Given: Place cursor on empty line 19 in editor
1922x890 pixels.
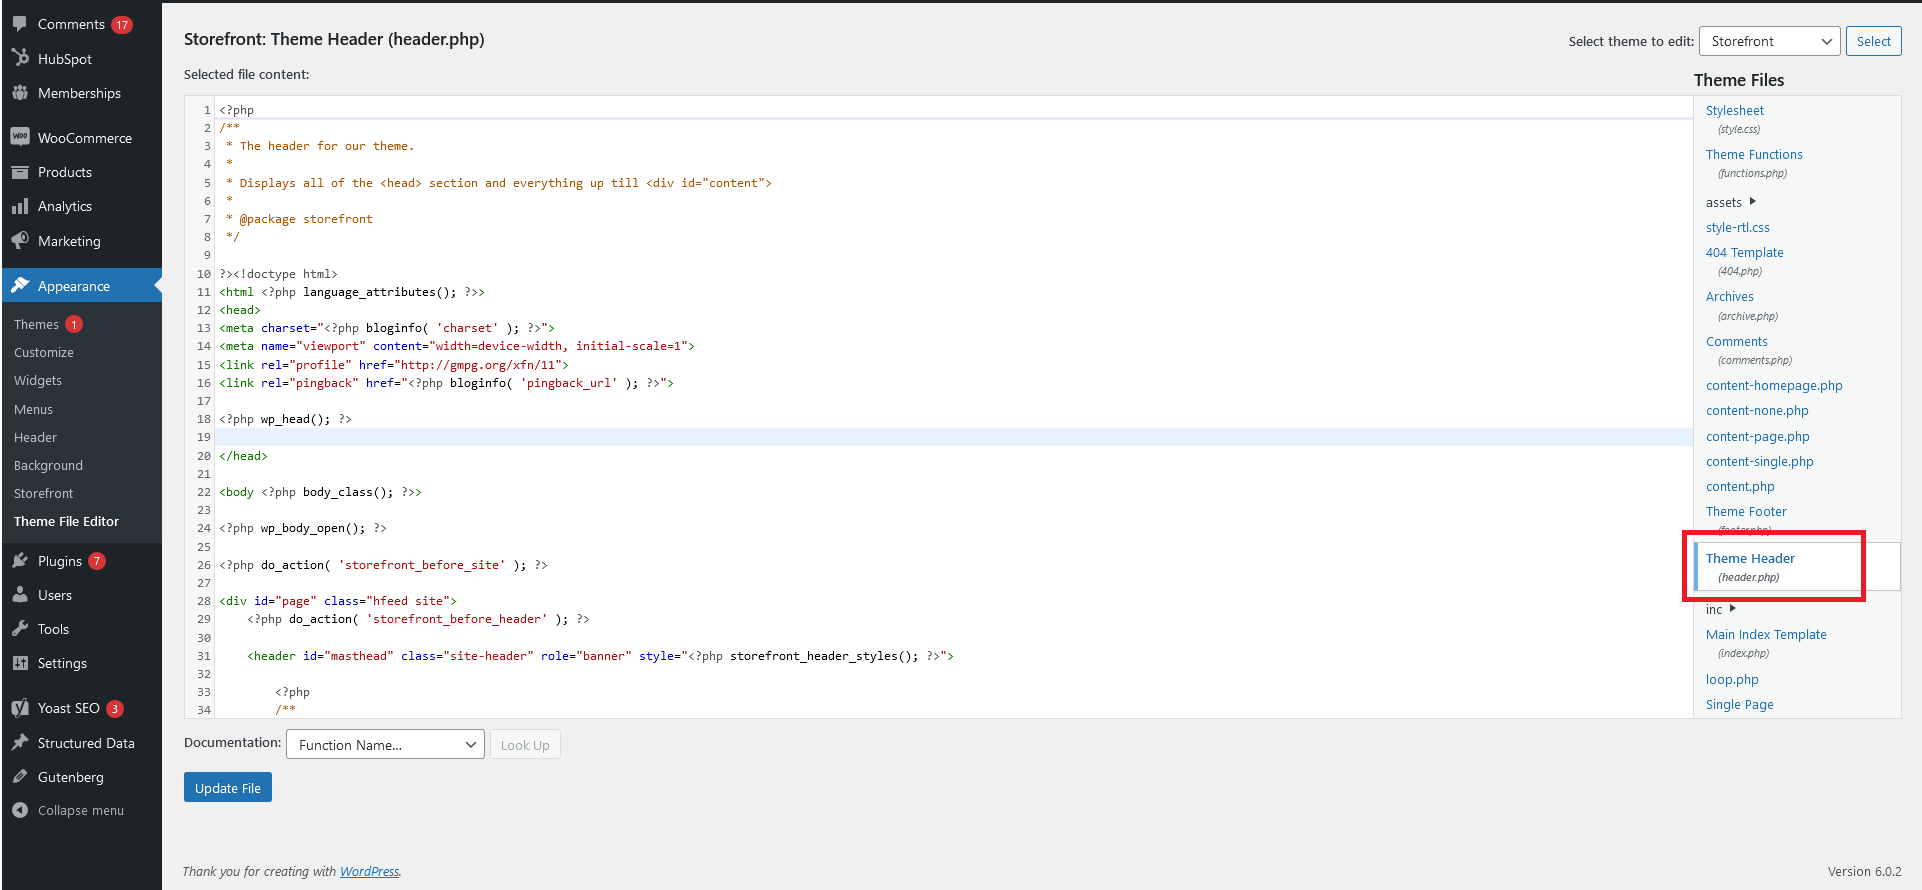Looking at the screenshot, I should (x=900, y=437).
